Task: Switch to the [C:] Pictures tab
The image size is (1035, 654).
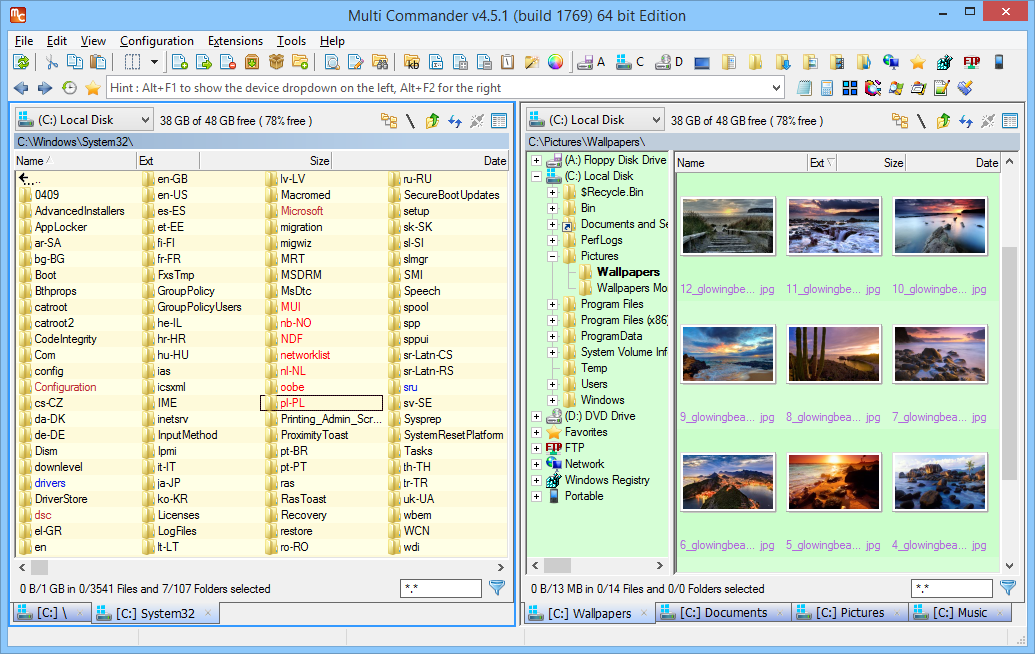Action: (850, 613)
